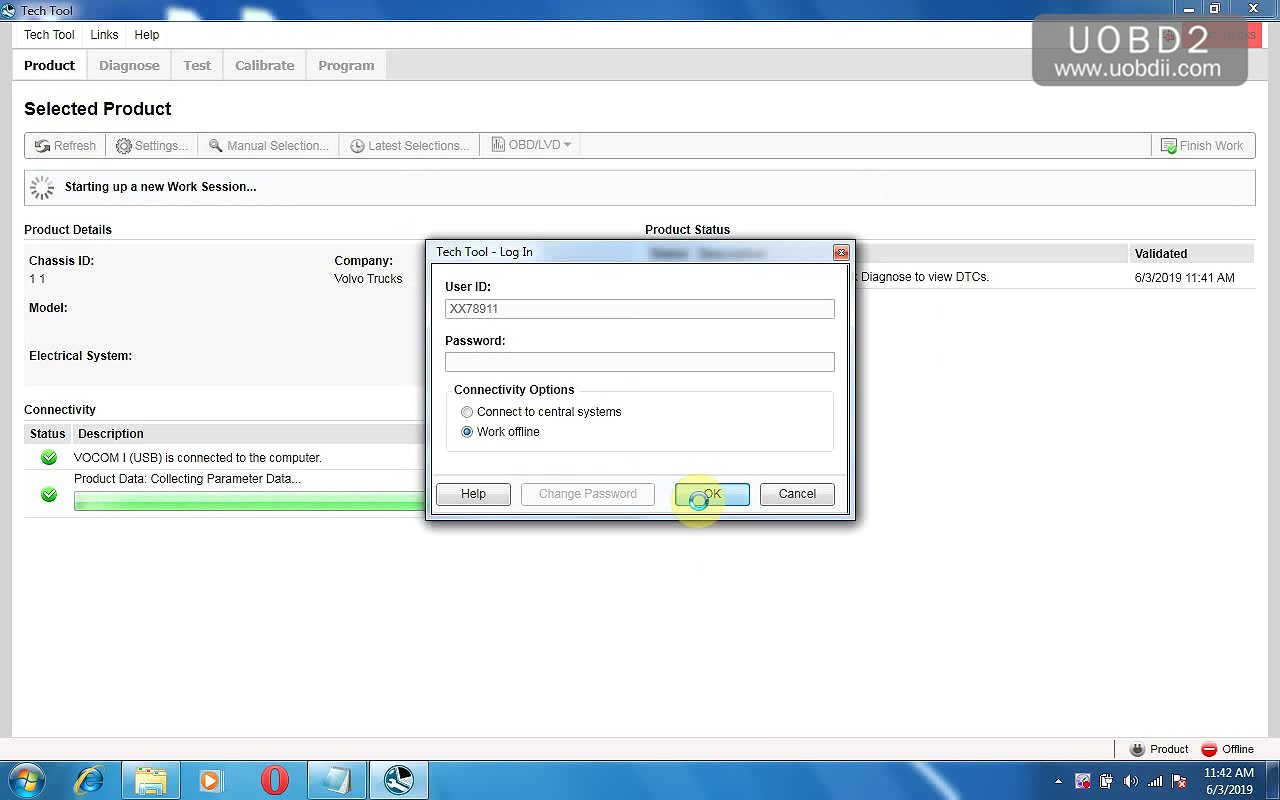Open Windows Explorer folder from taskbar
Image resolution: width=1280 pixels, height=800 pixels.
(x=151, y=780)
